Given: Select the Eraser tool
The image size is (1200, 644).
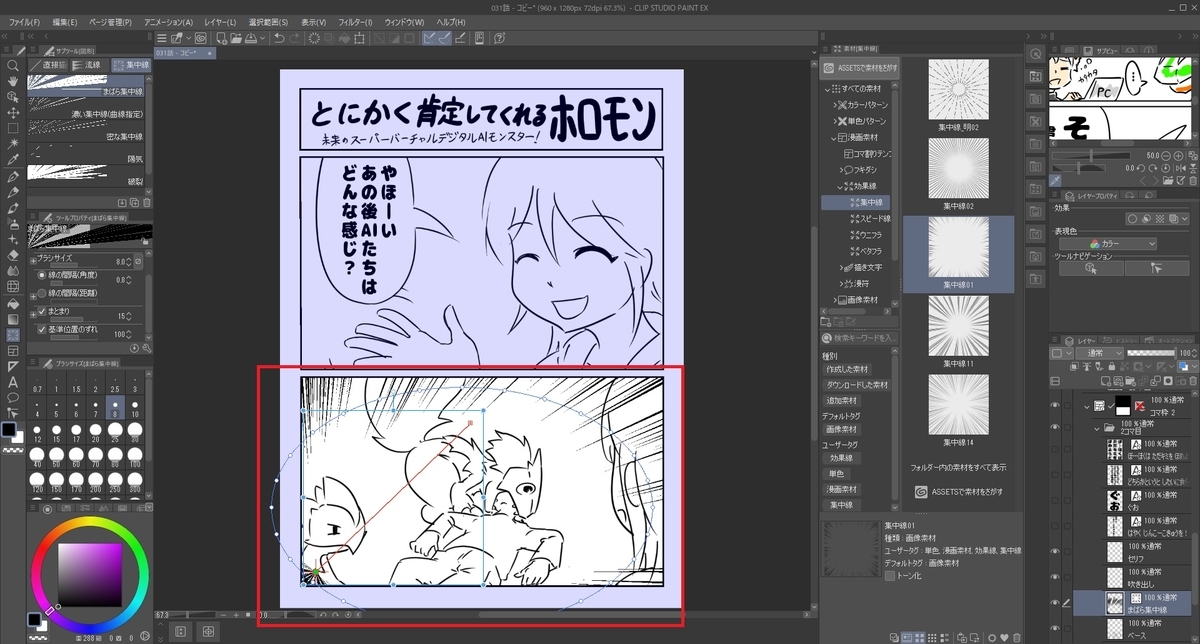Looking at the screenshot, I should point(12,254).
